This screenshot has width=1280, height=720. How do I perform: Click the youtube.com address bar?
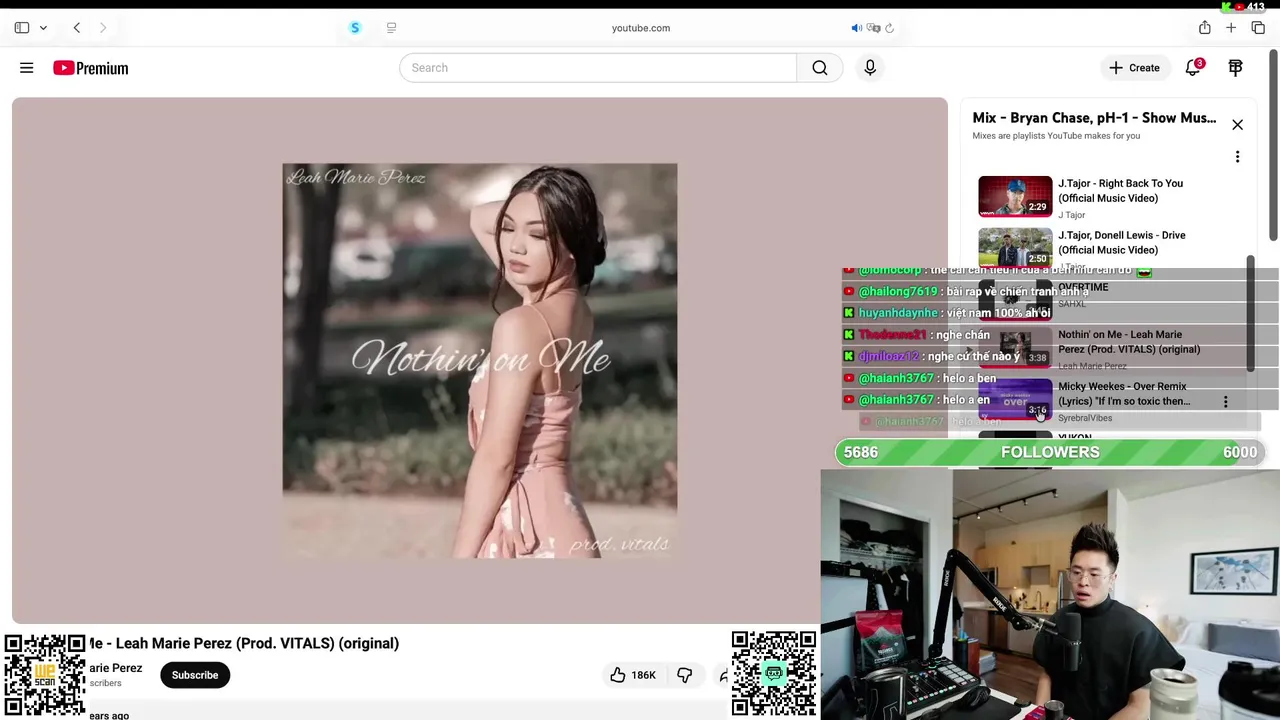point(641,28)
